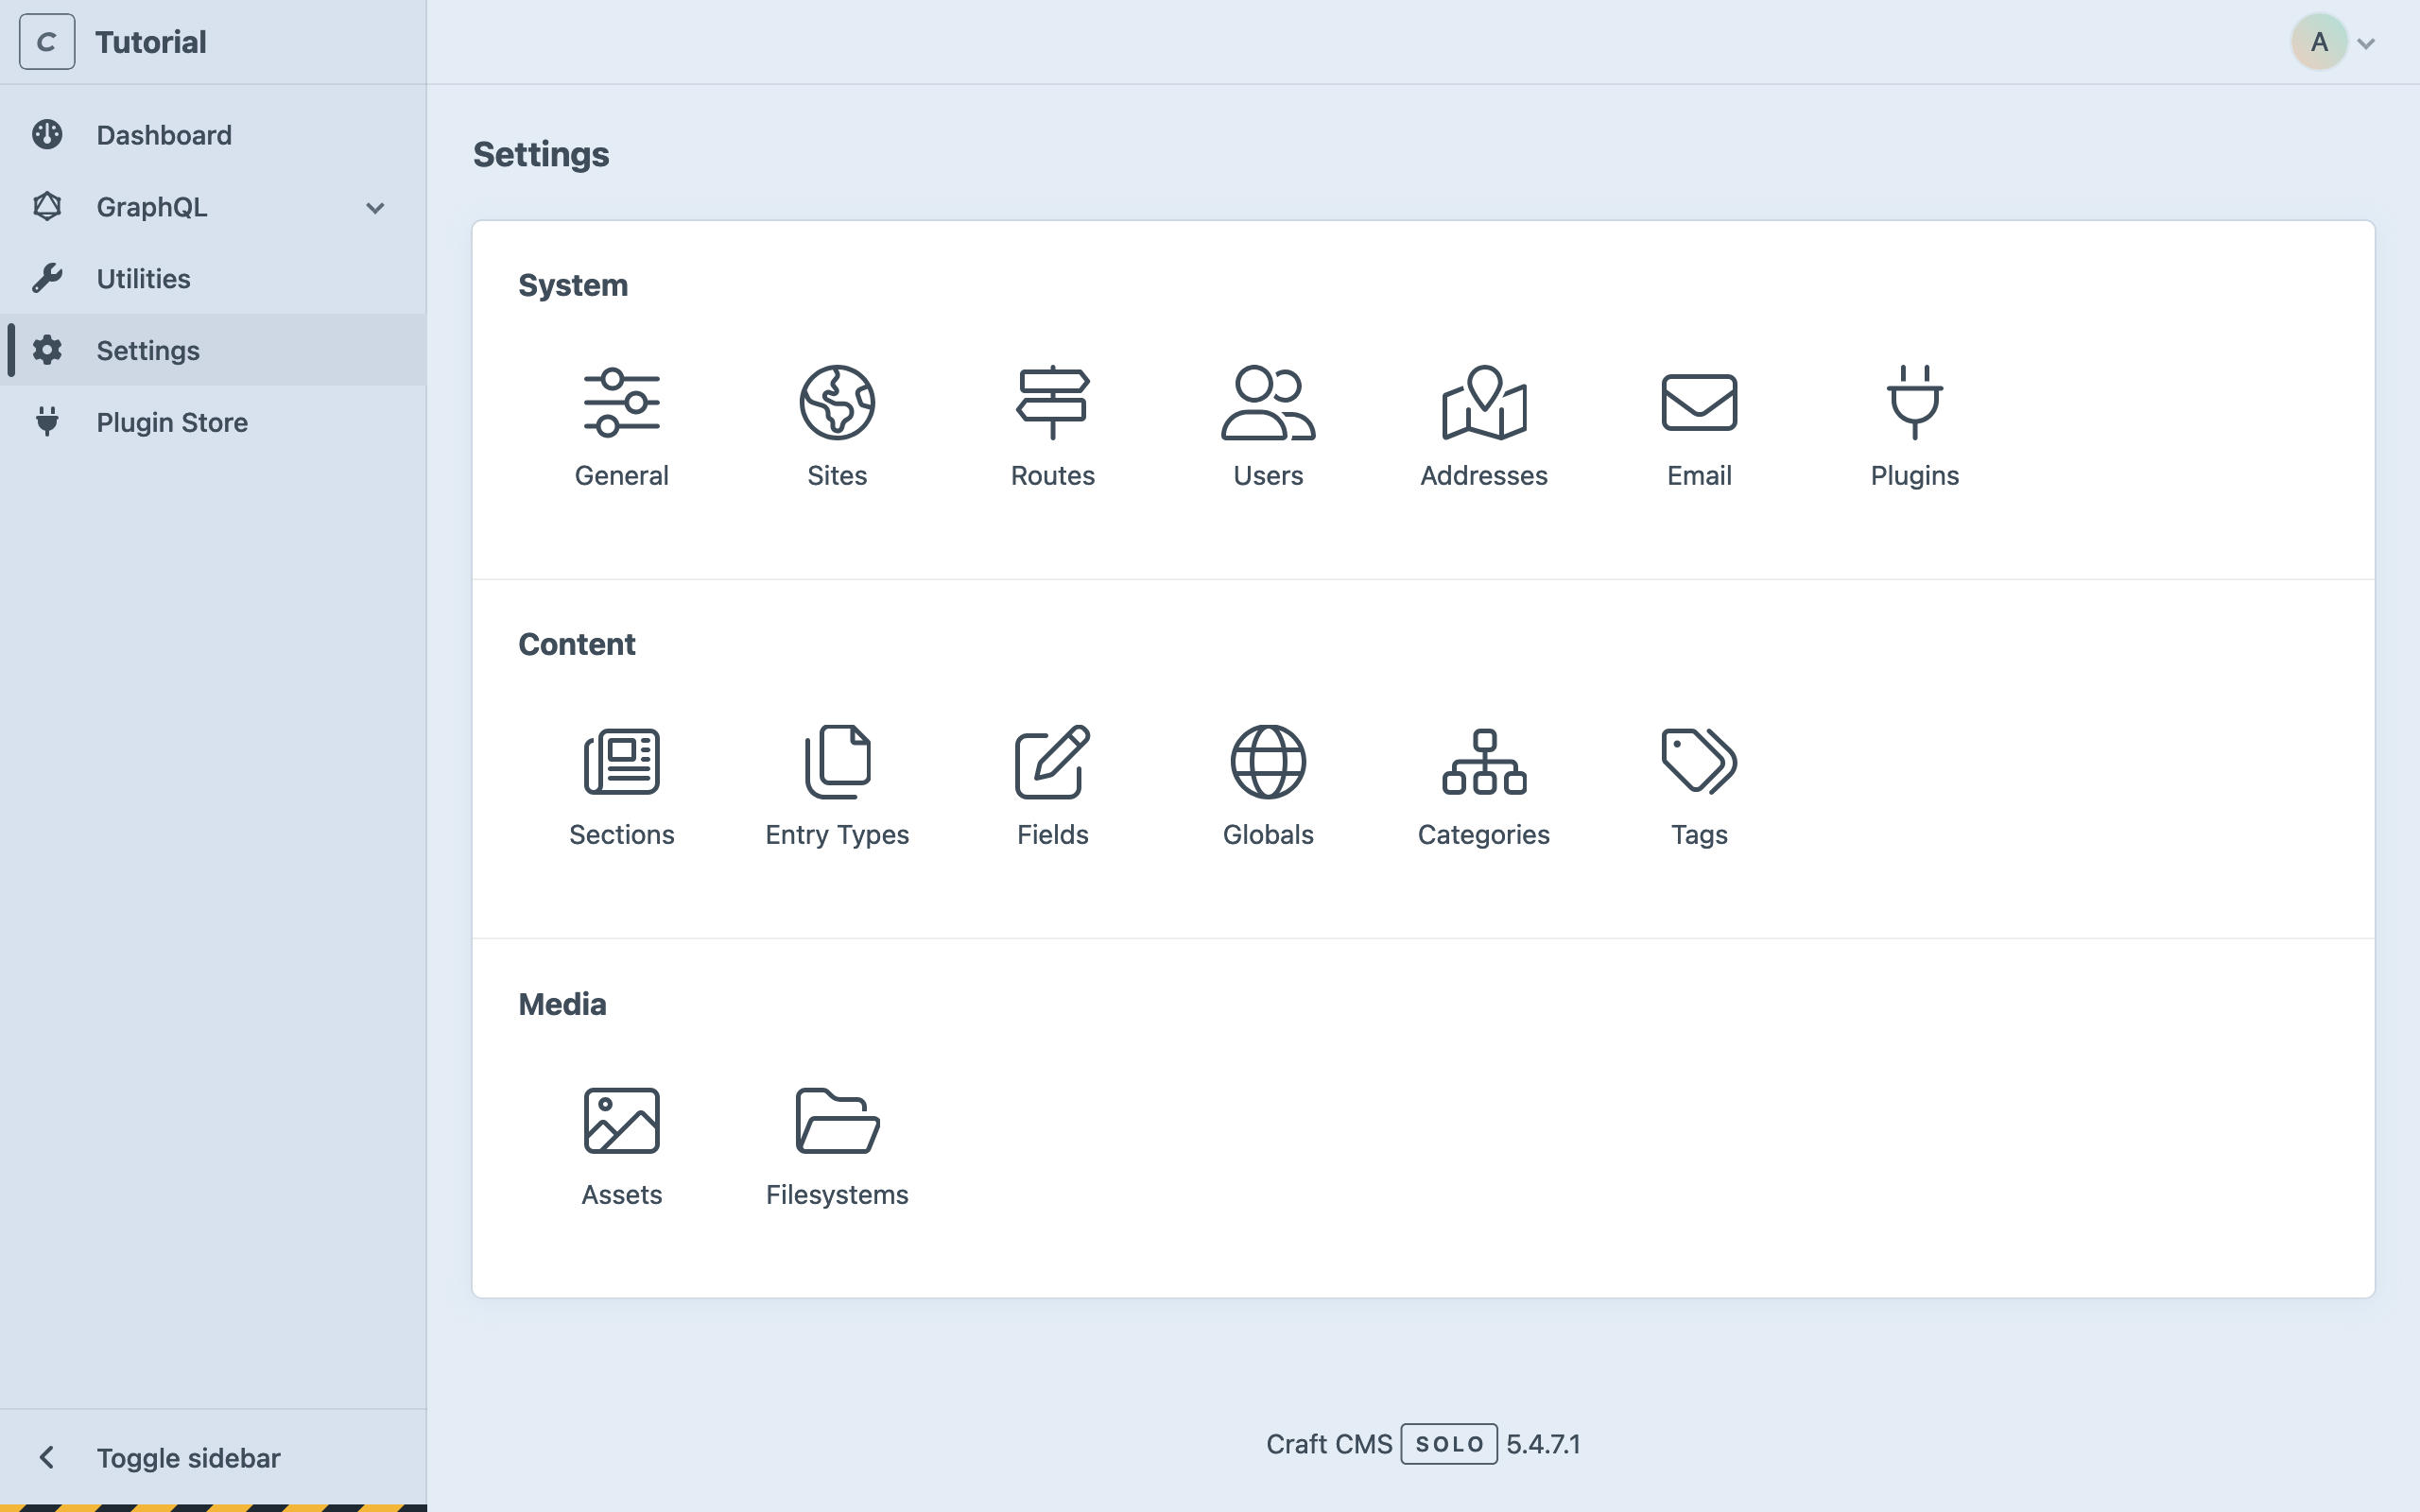
Task: Open the Categories settings
Action: (1482, 787)
